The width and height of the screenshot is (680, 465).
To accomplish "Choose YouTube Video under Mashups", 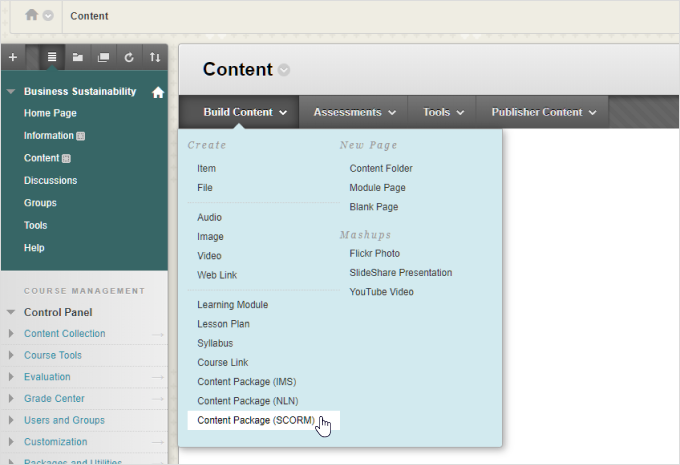I will coord(381,292).
